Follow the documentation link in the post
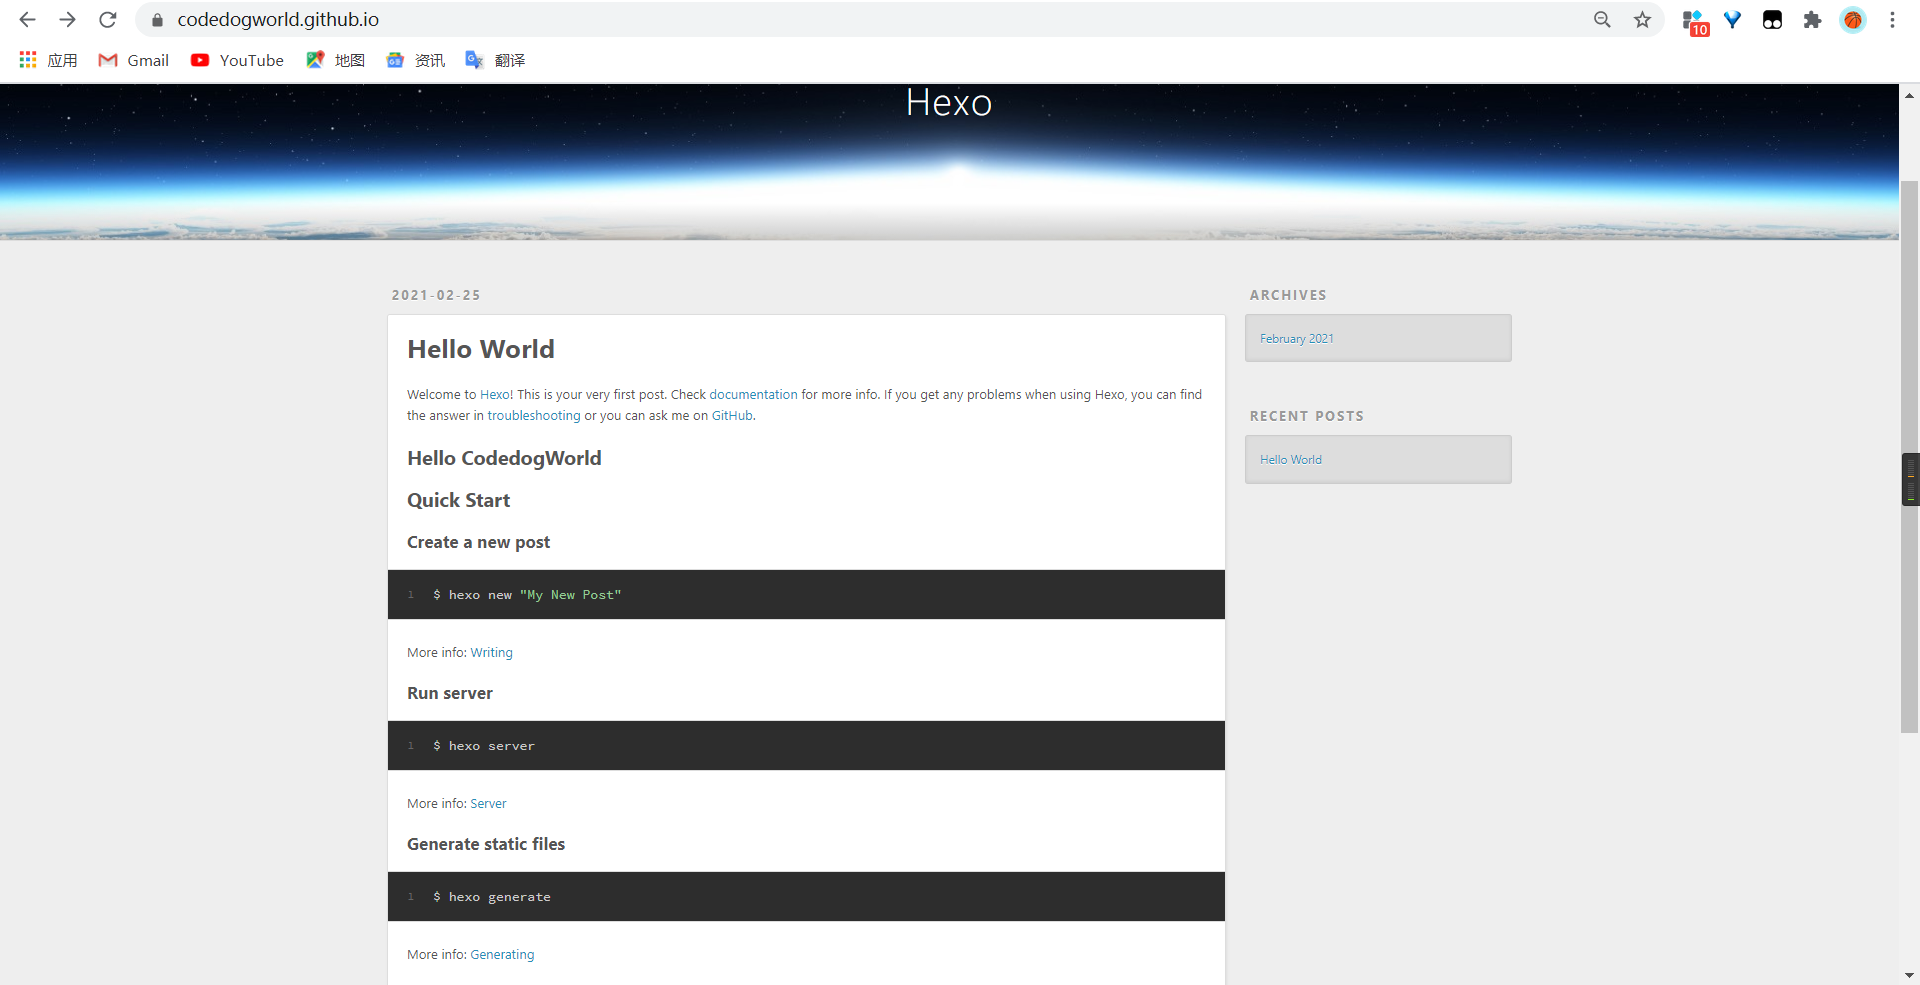 click(x=753, y=395)
